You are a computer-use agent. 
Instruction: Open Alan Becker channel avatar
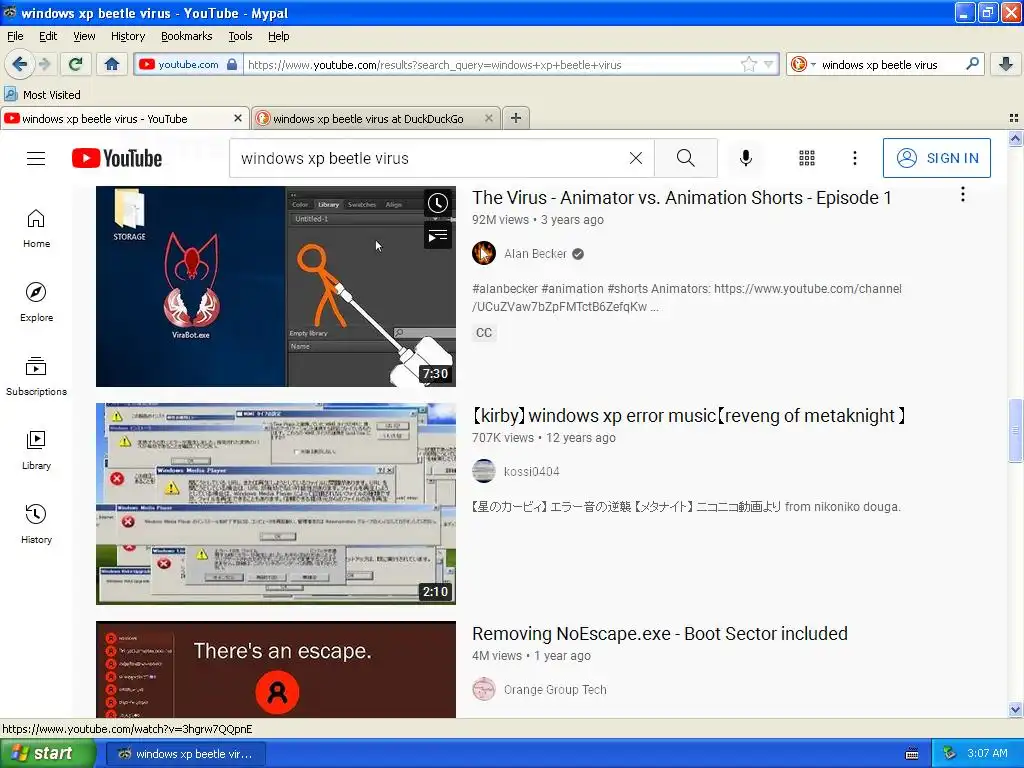coord(484,253)
